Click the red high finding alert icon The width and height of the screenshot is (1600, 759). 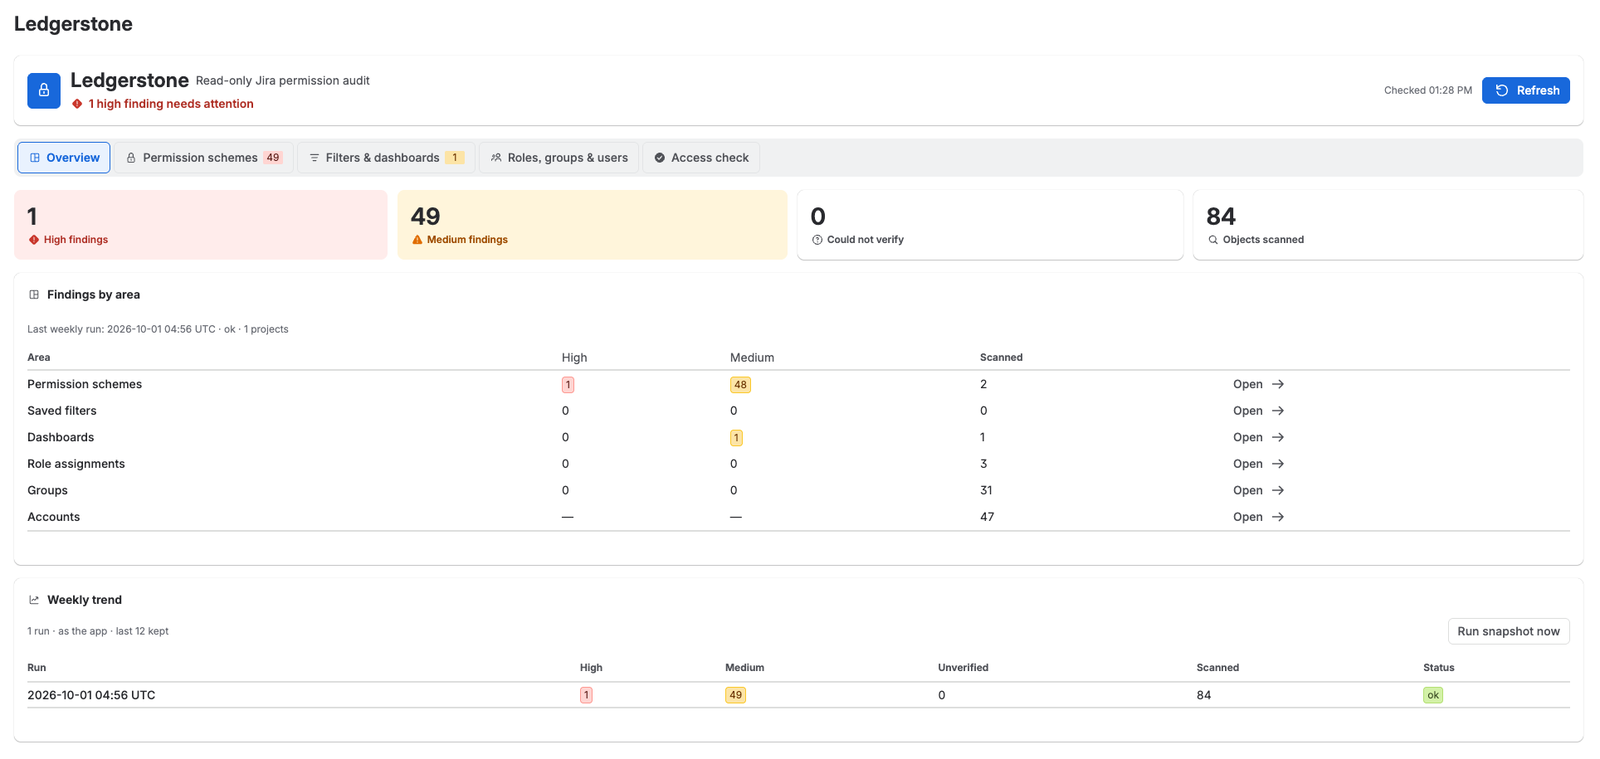tap(77, 104)
